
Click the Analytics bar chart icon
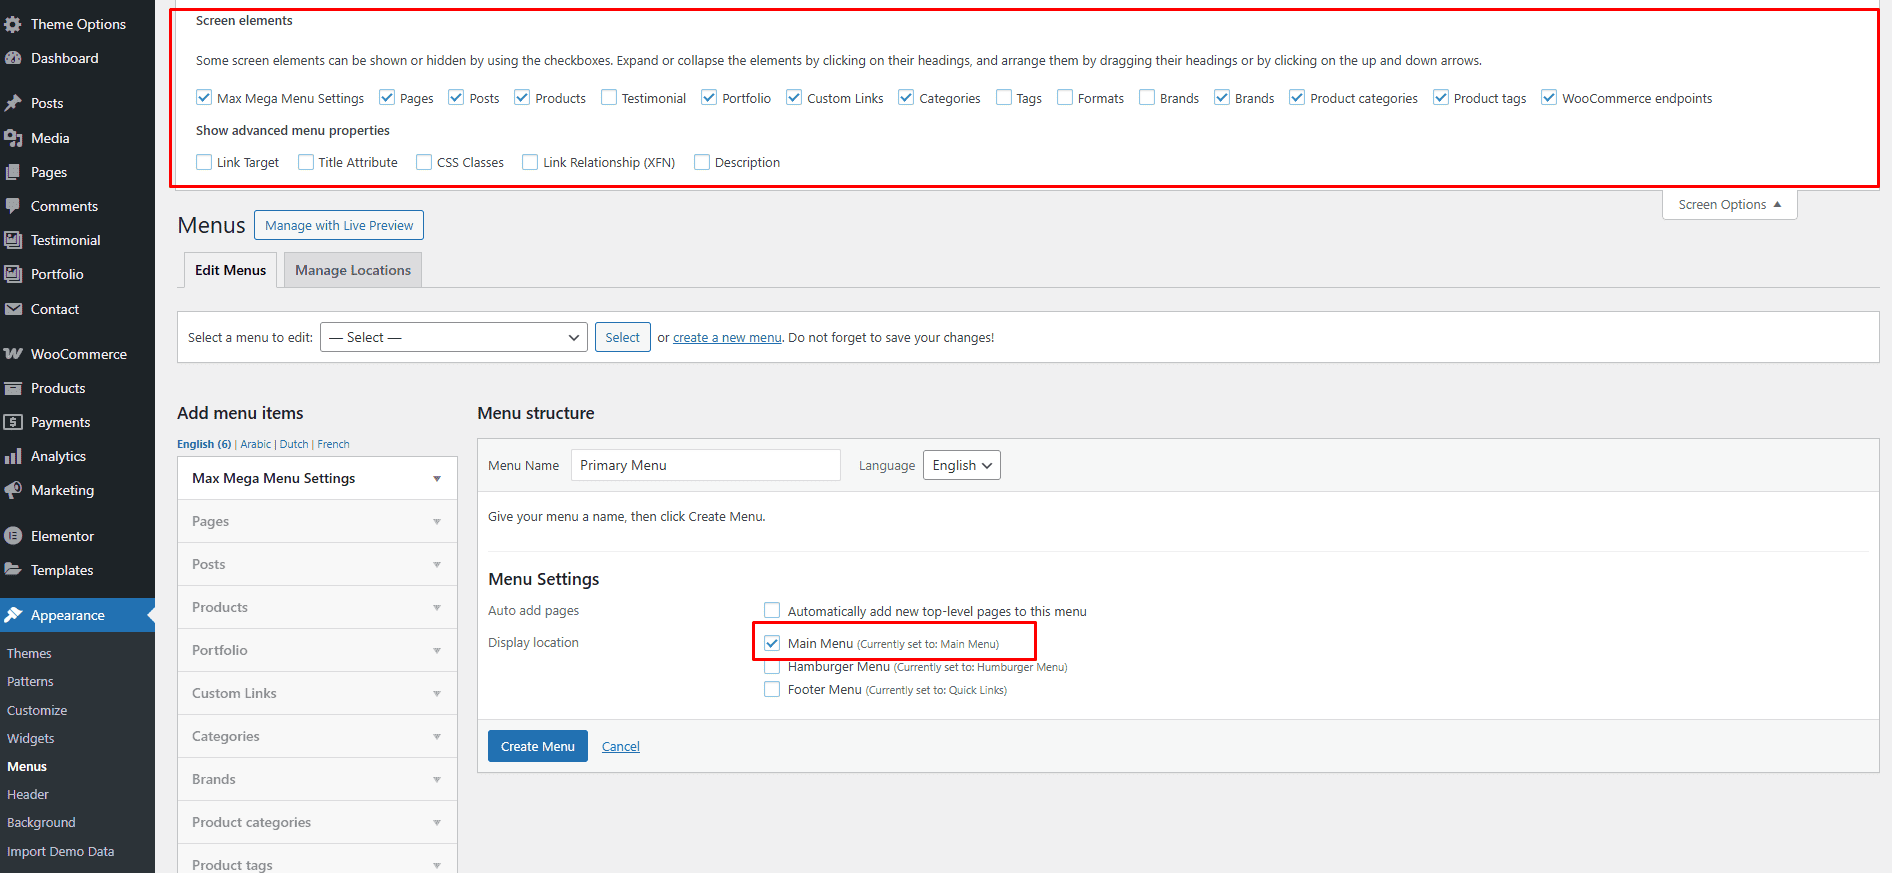pyautogui.click(x=13, y=456)
